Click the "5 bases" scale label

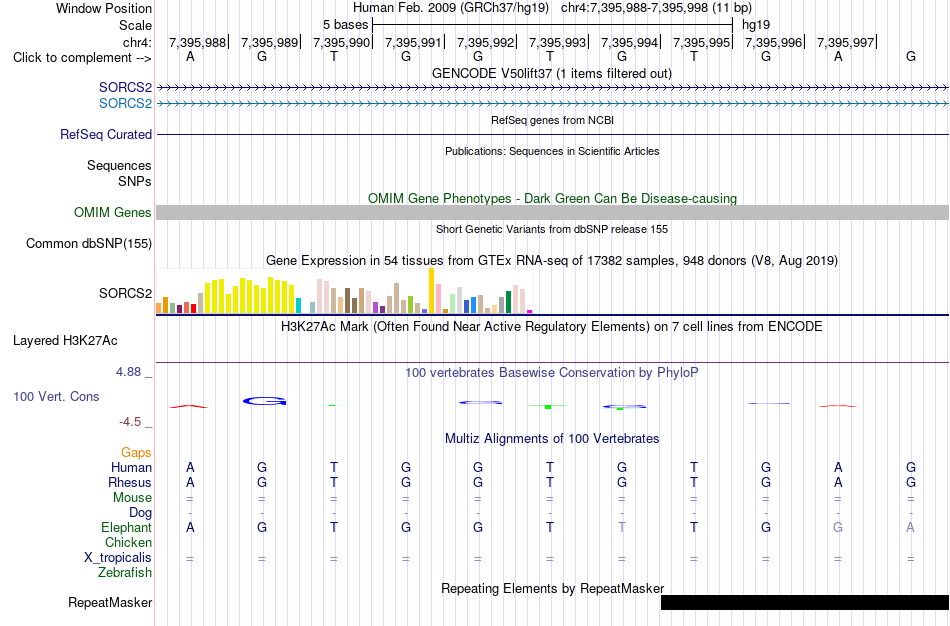345,25
